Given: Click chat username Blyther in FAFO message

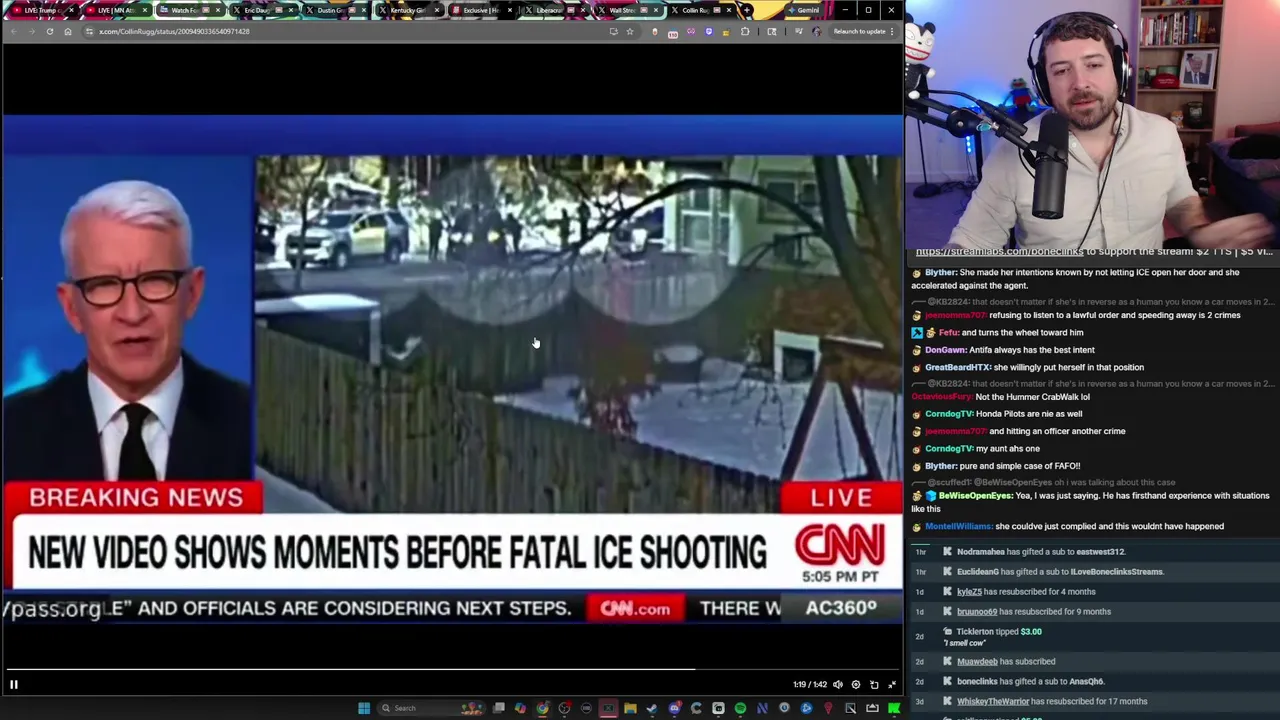Looking at the screenshot, I should [940, 466].
